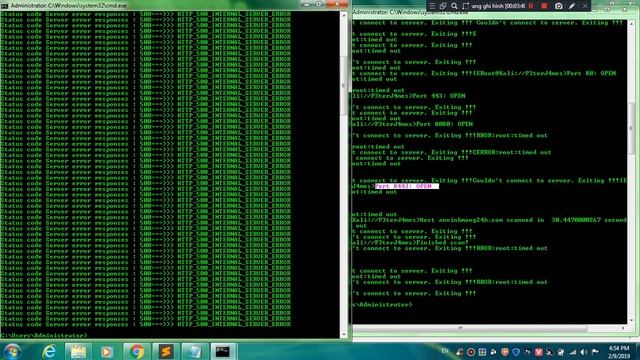Click the right cmd vertical scrollbar thumb
The image size is (640, 360).
tap(631, 129)
